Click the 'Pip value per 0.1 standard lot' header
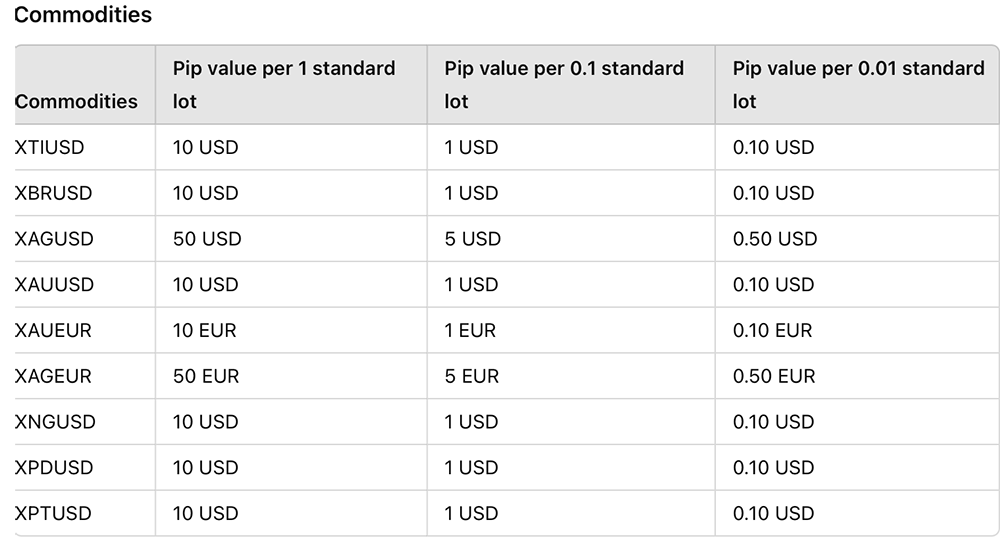This screenshot has height=538, width=1000. (564, 85)
